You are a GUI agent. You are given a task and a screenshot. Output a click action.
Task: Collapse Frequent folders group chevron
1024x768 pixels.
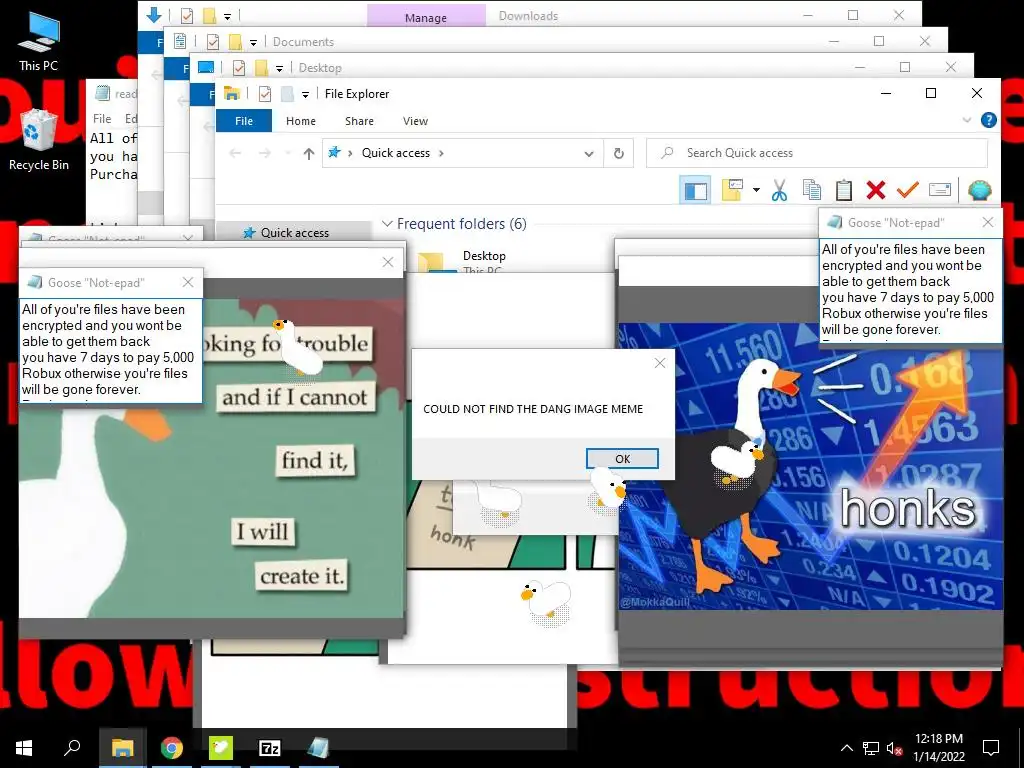tap(387, 224)
